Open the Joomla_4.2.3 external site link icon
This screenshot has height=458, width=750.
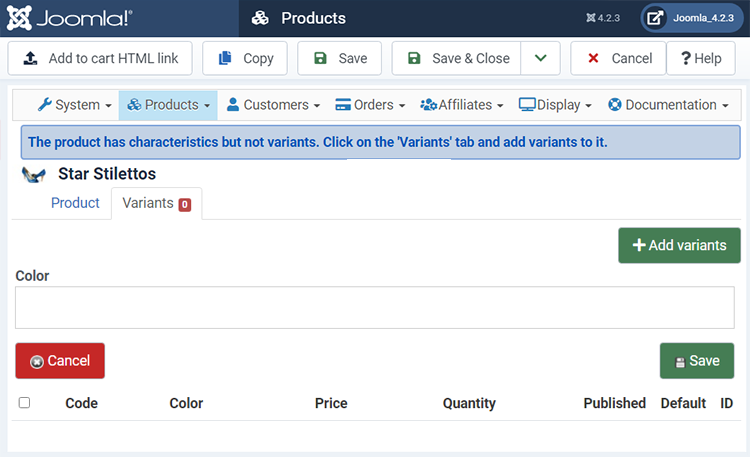[655, 18]
